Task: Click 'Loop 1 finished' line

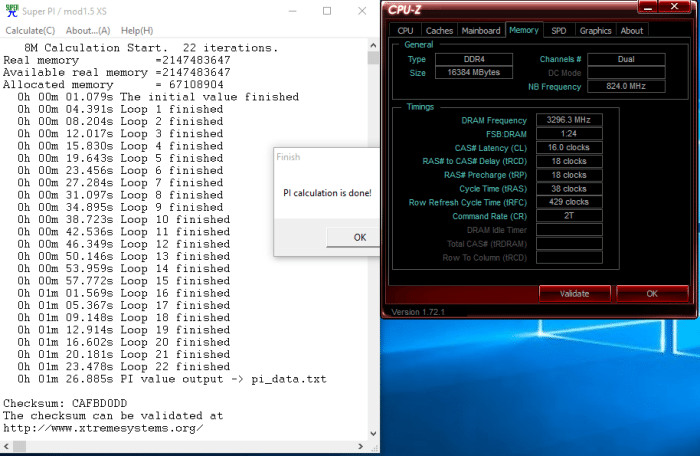Action: (x=120, y=109)
